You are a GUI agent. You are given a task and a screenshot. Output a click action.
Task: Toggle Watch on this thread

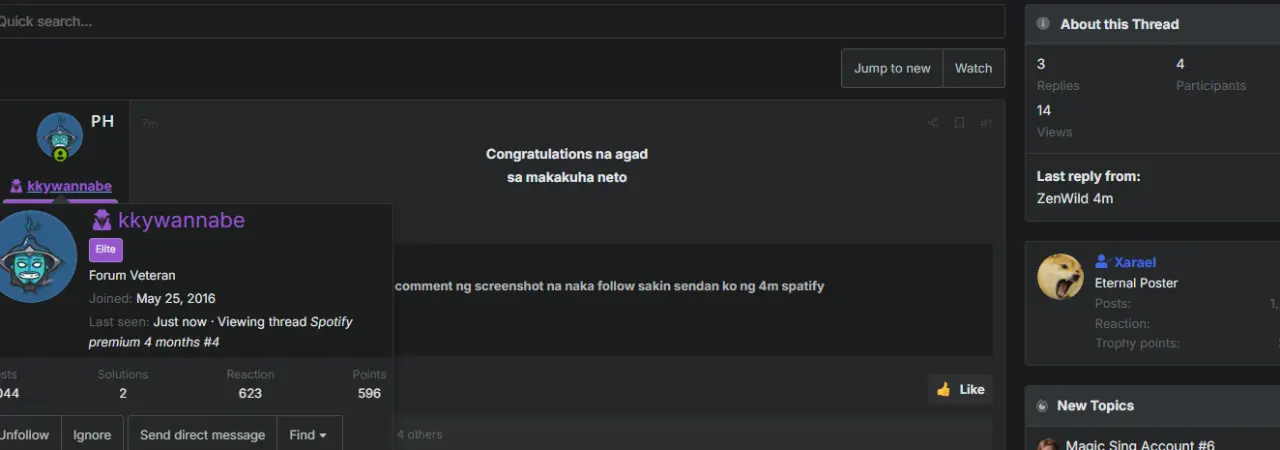click(x=973, y=68)
